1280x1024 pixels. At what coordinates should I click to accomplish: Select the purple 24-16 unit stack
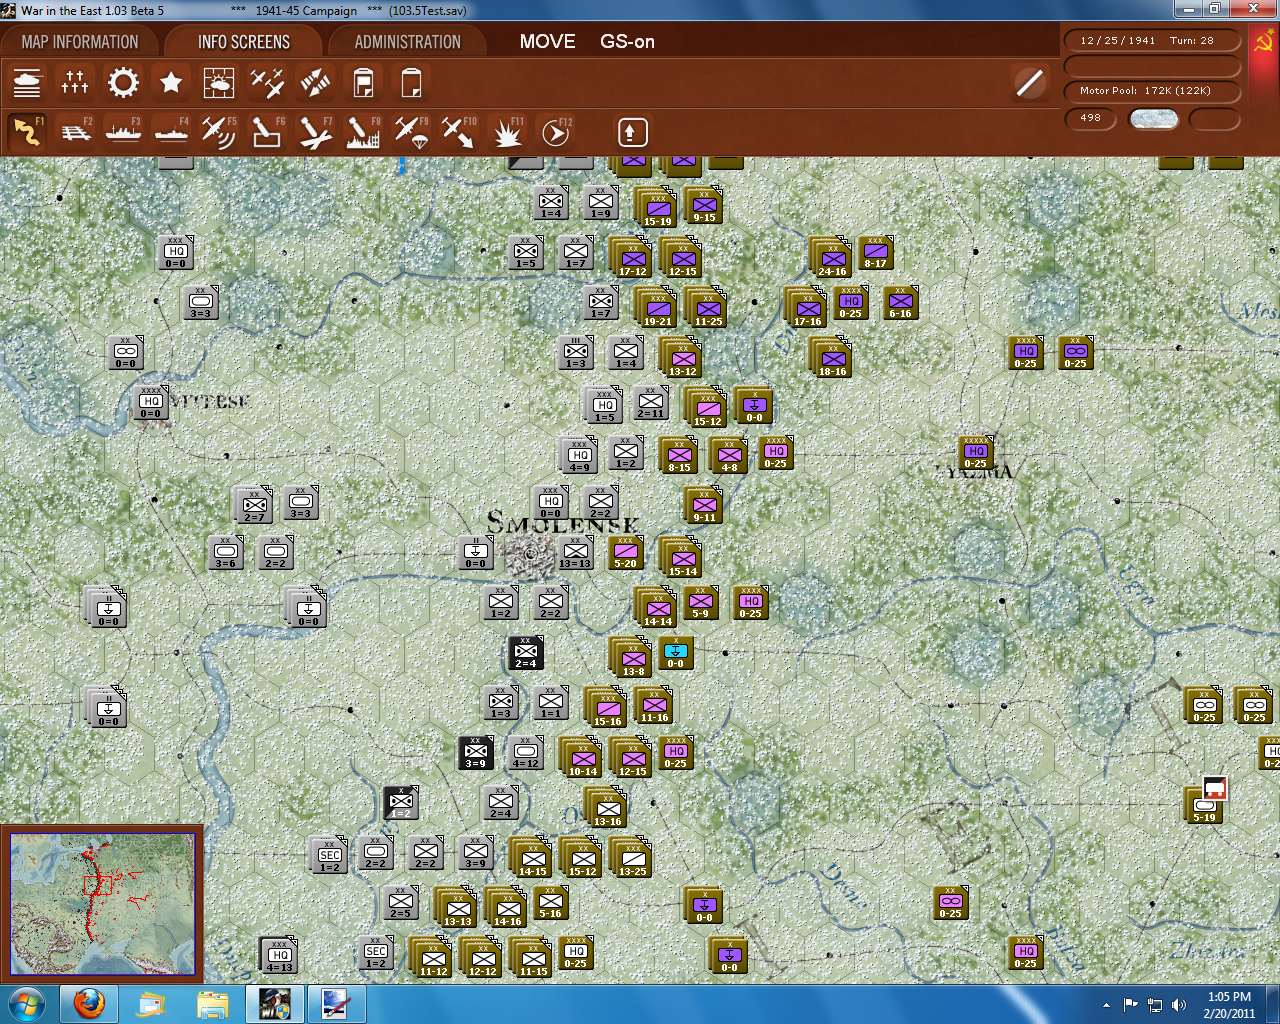[x=832, y=257]
